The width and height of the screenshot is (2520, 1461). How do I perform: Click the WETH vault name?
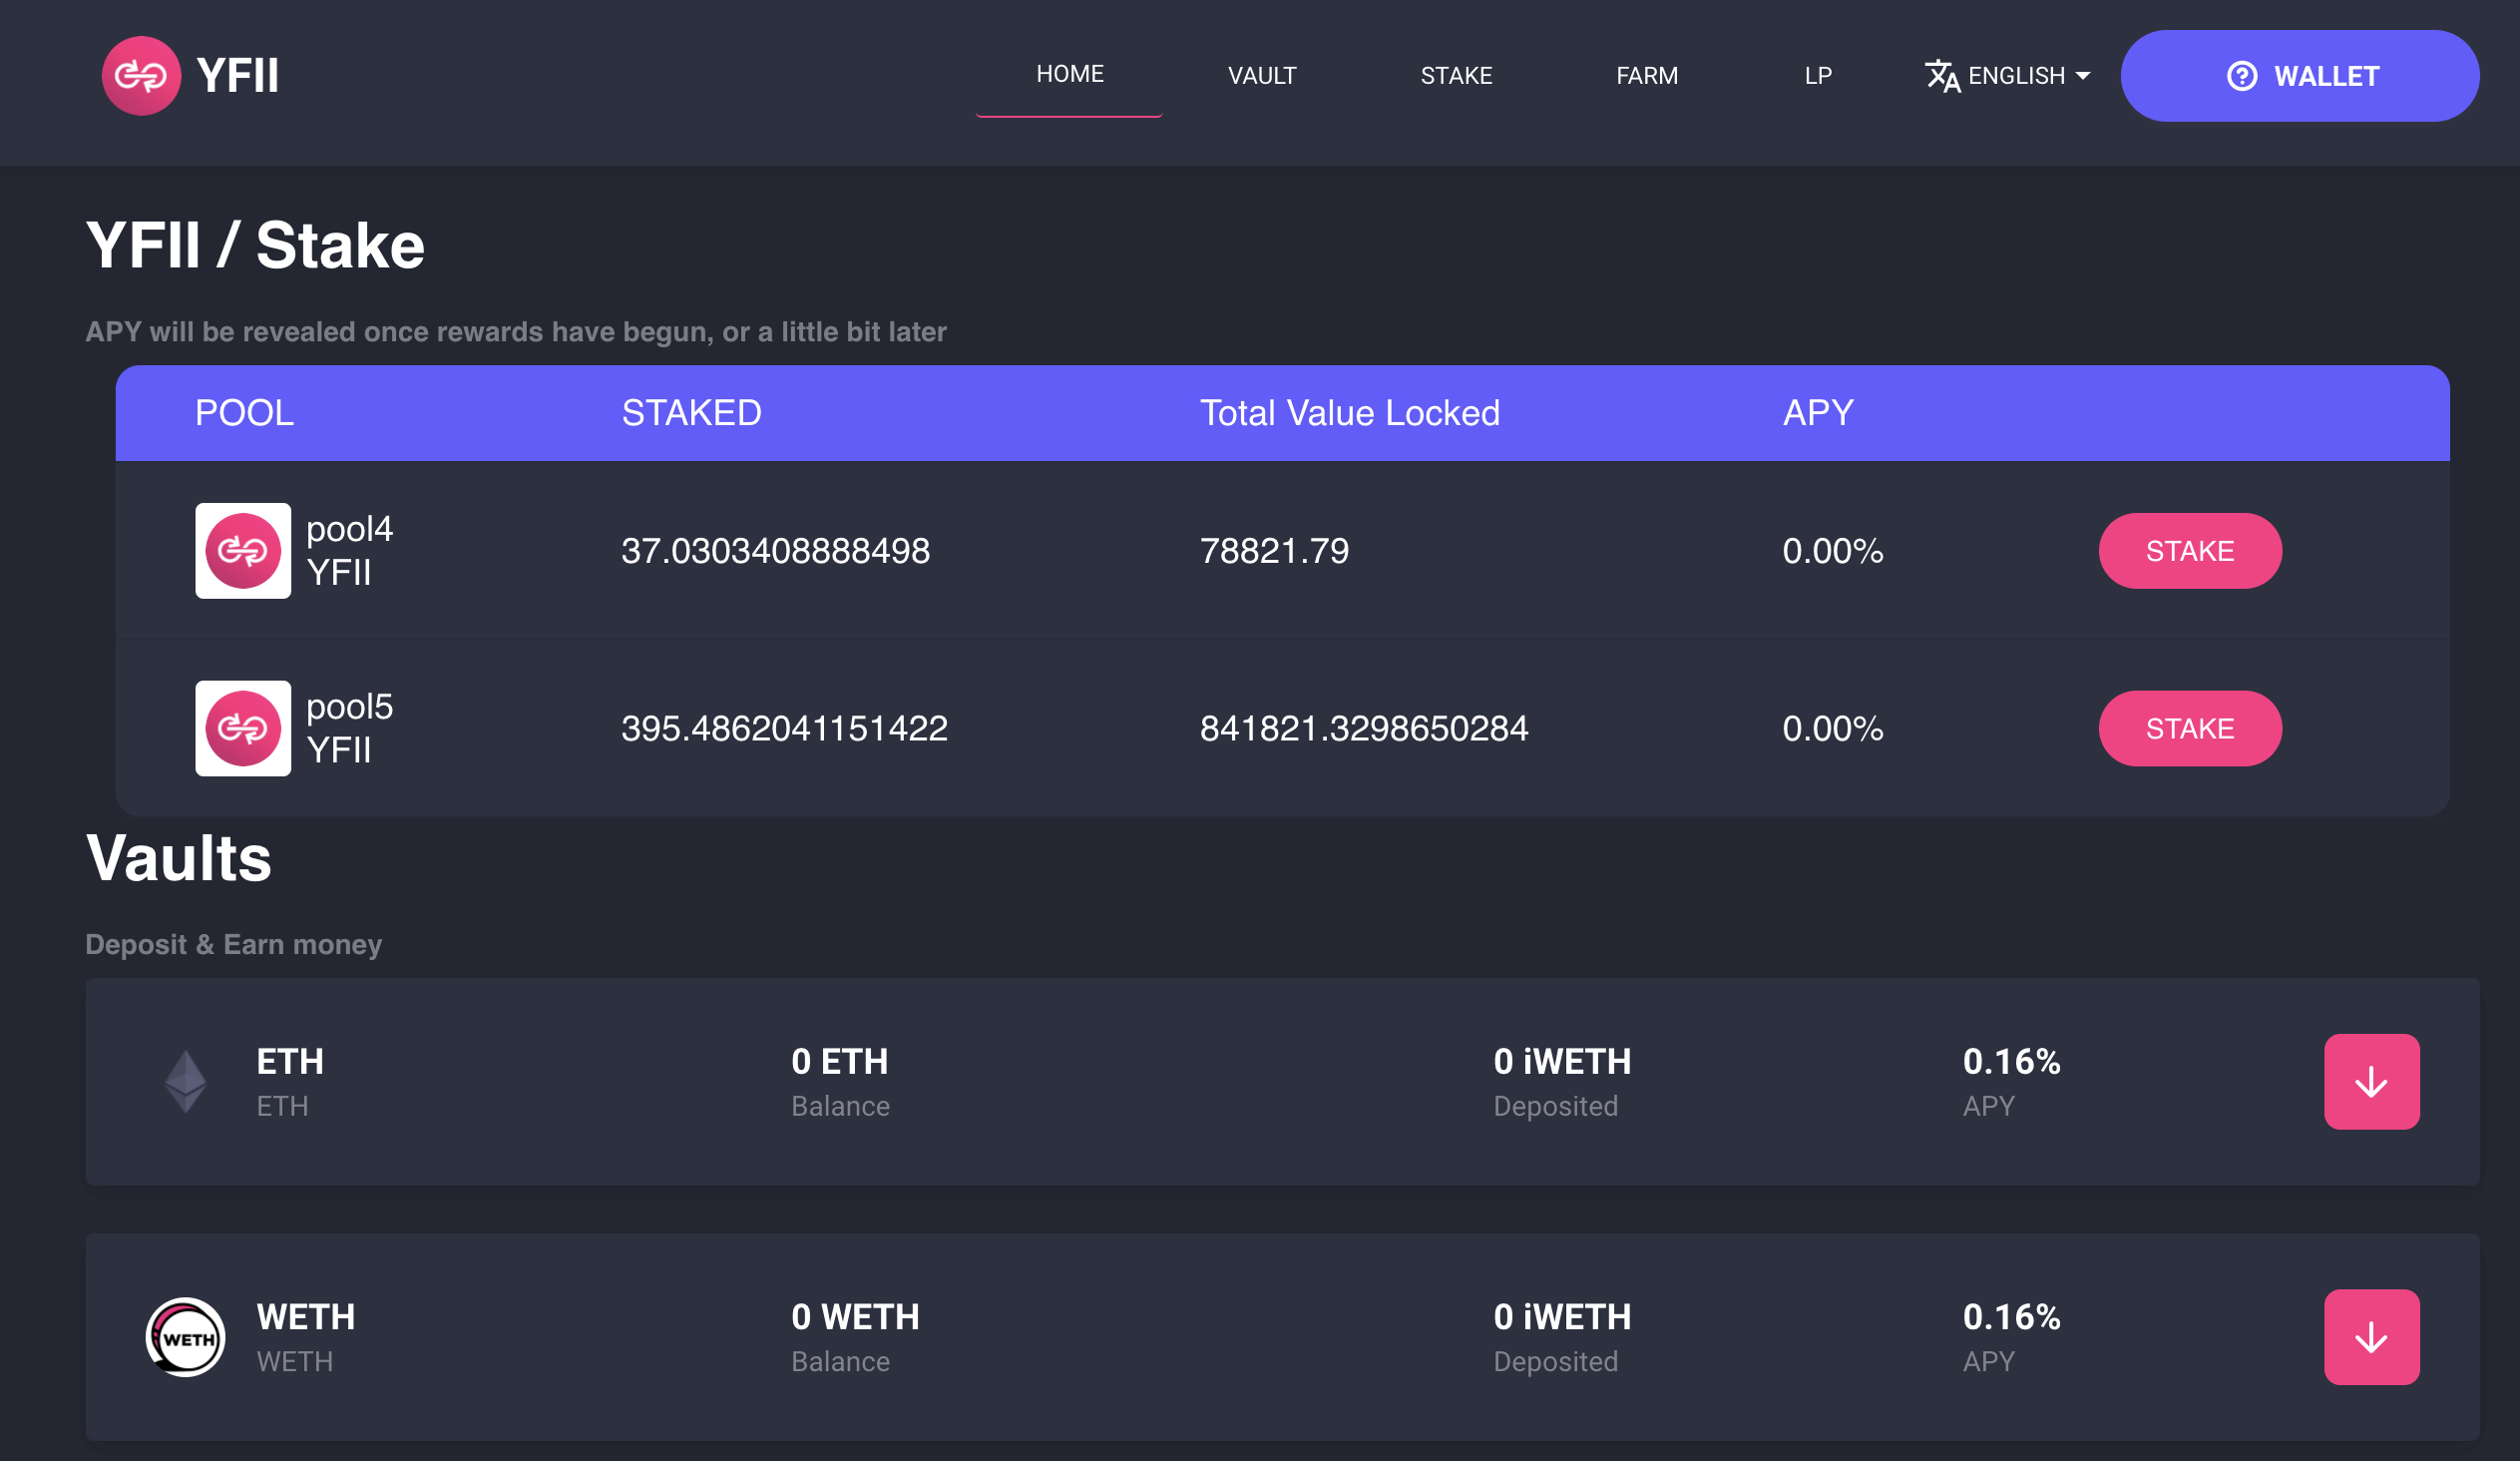pos(306,1318)
